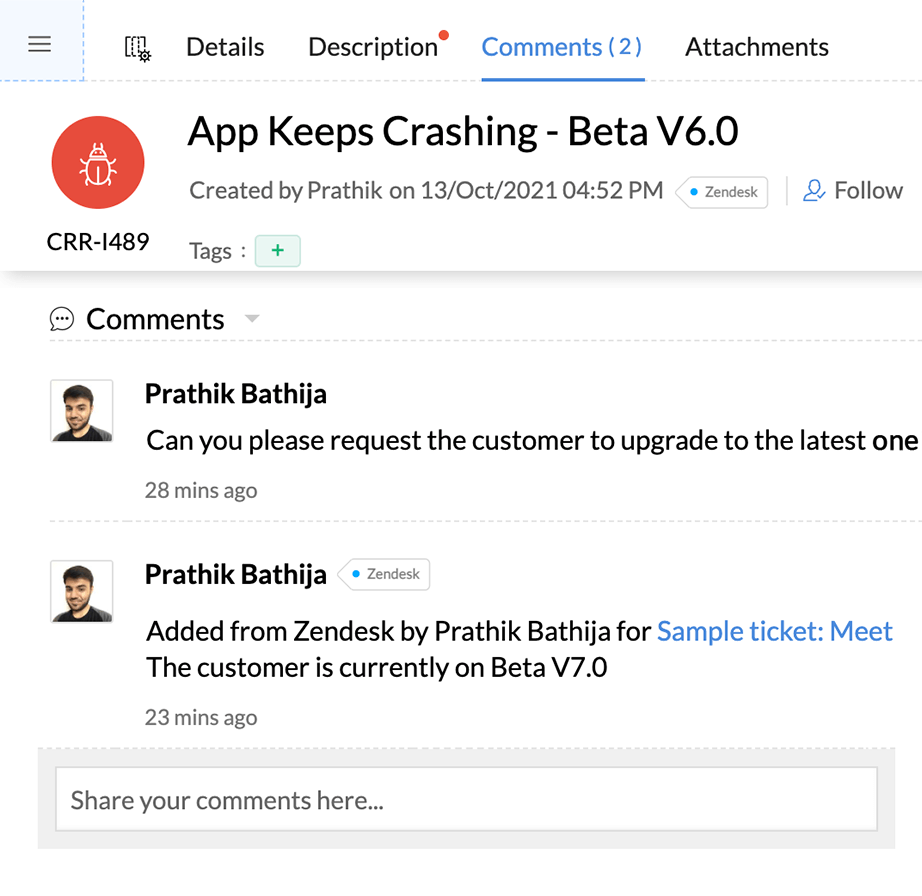Add a tag with the plus button

pos(277,251)
